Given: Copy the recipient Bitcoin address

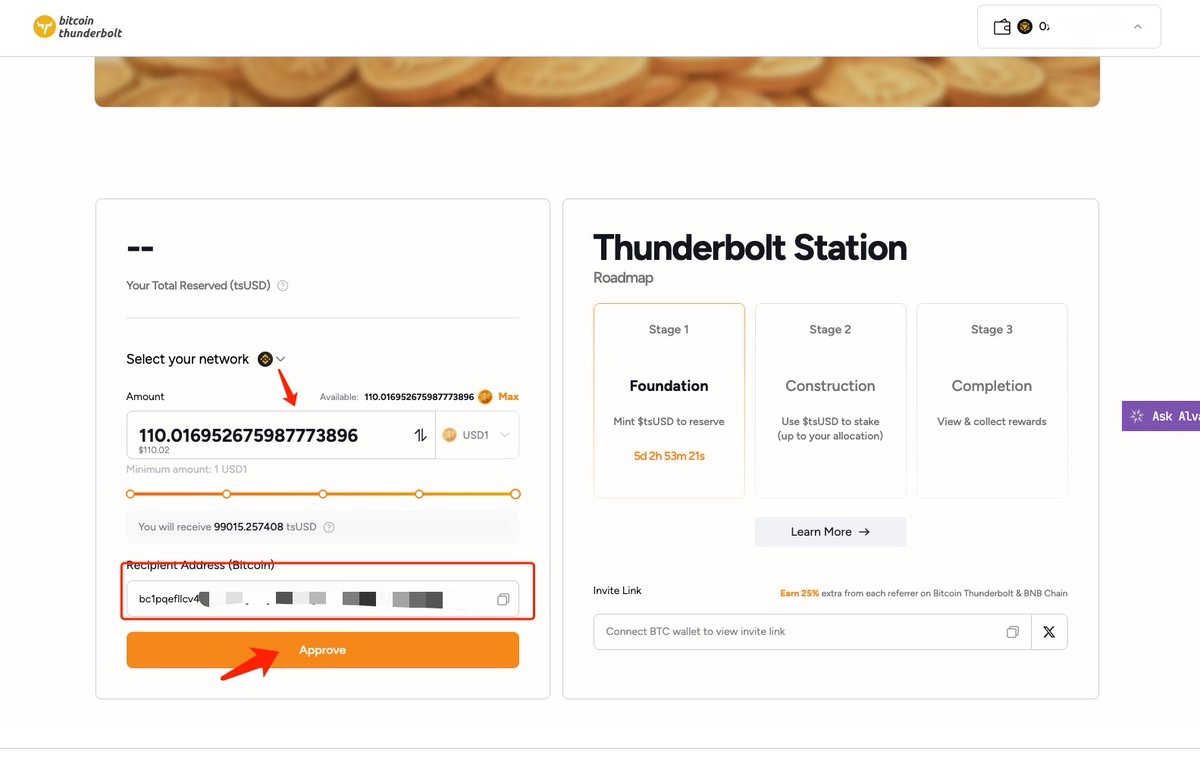Looking at the screenshot, I should 503,599.
